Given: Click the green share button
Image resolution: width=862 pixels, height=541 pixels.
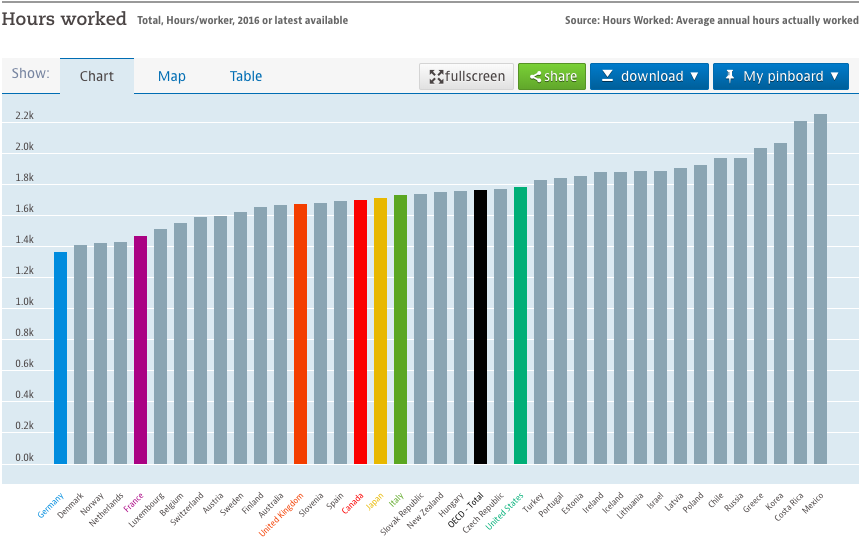Looking at the screenshot, I should pyautogui.click(x=552, y=77).
